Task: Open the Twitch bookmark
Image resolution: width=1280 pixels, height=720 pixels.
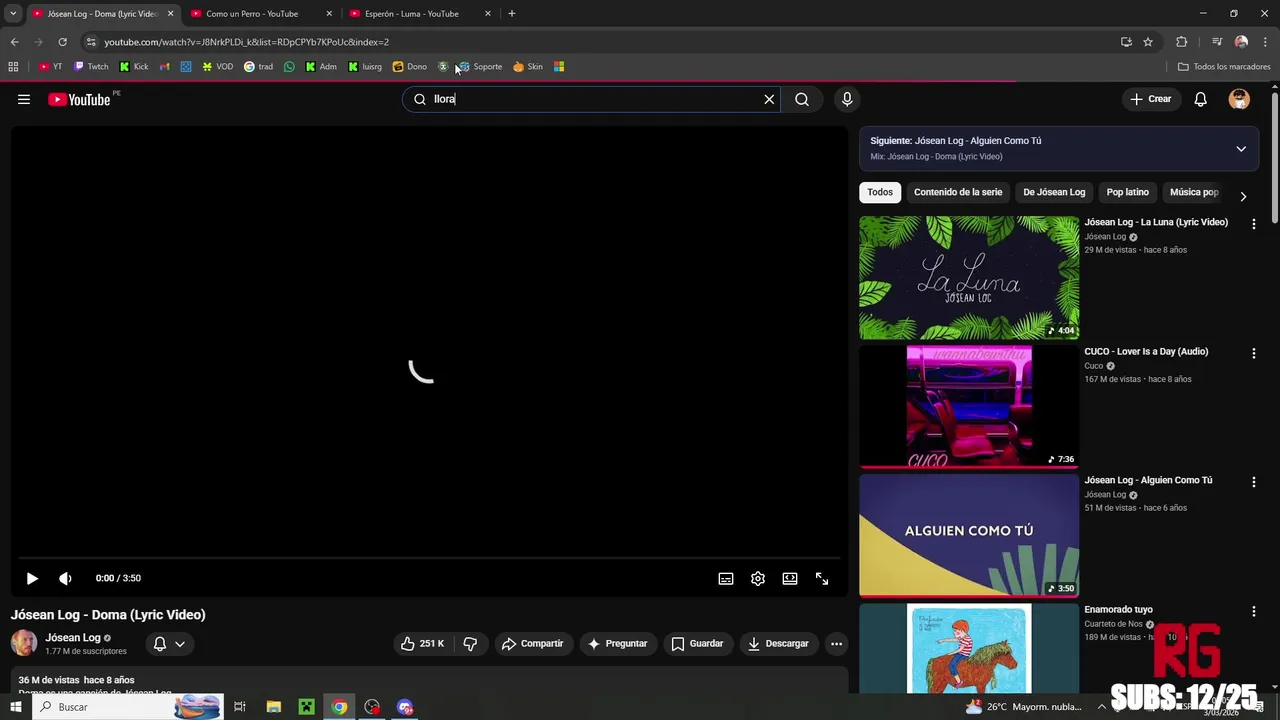Action: point(91,67)
